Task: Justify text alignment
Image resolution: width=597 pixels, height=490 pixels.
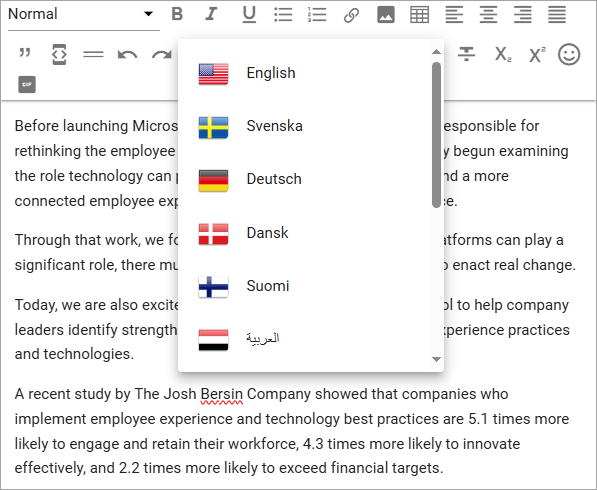Action: [557, 15]
